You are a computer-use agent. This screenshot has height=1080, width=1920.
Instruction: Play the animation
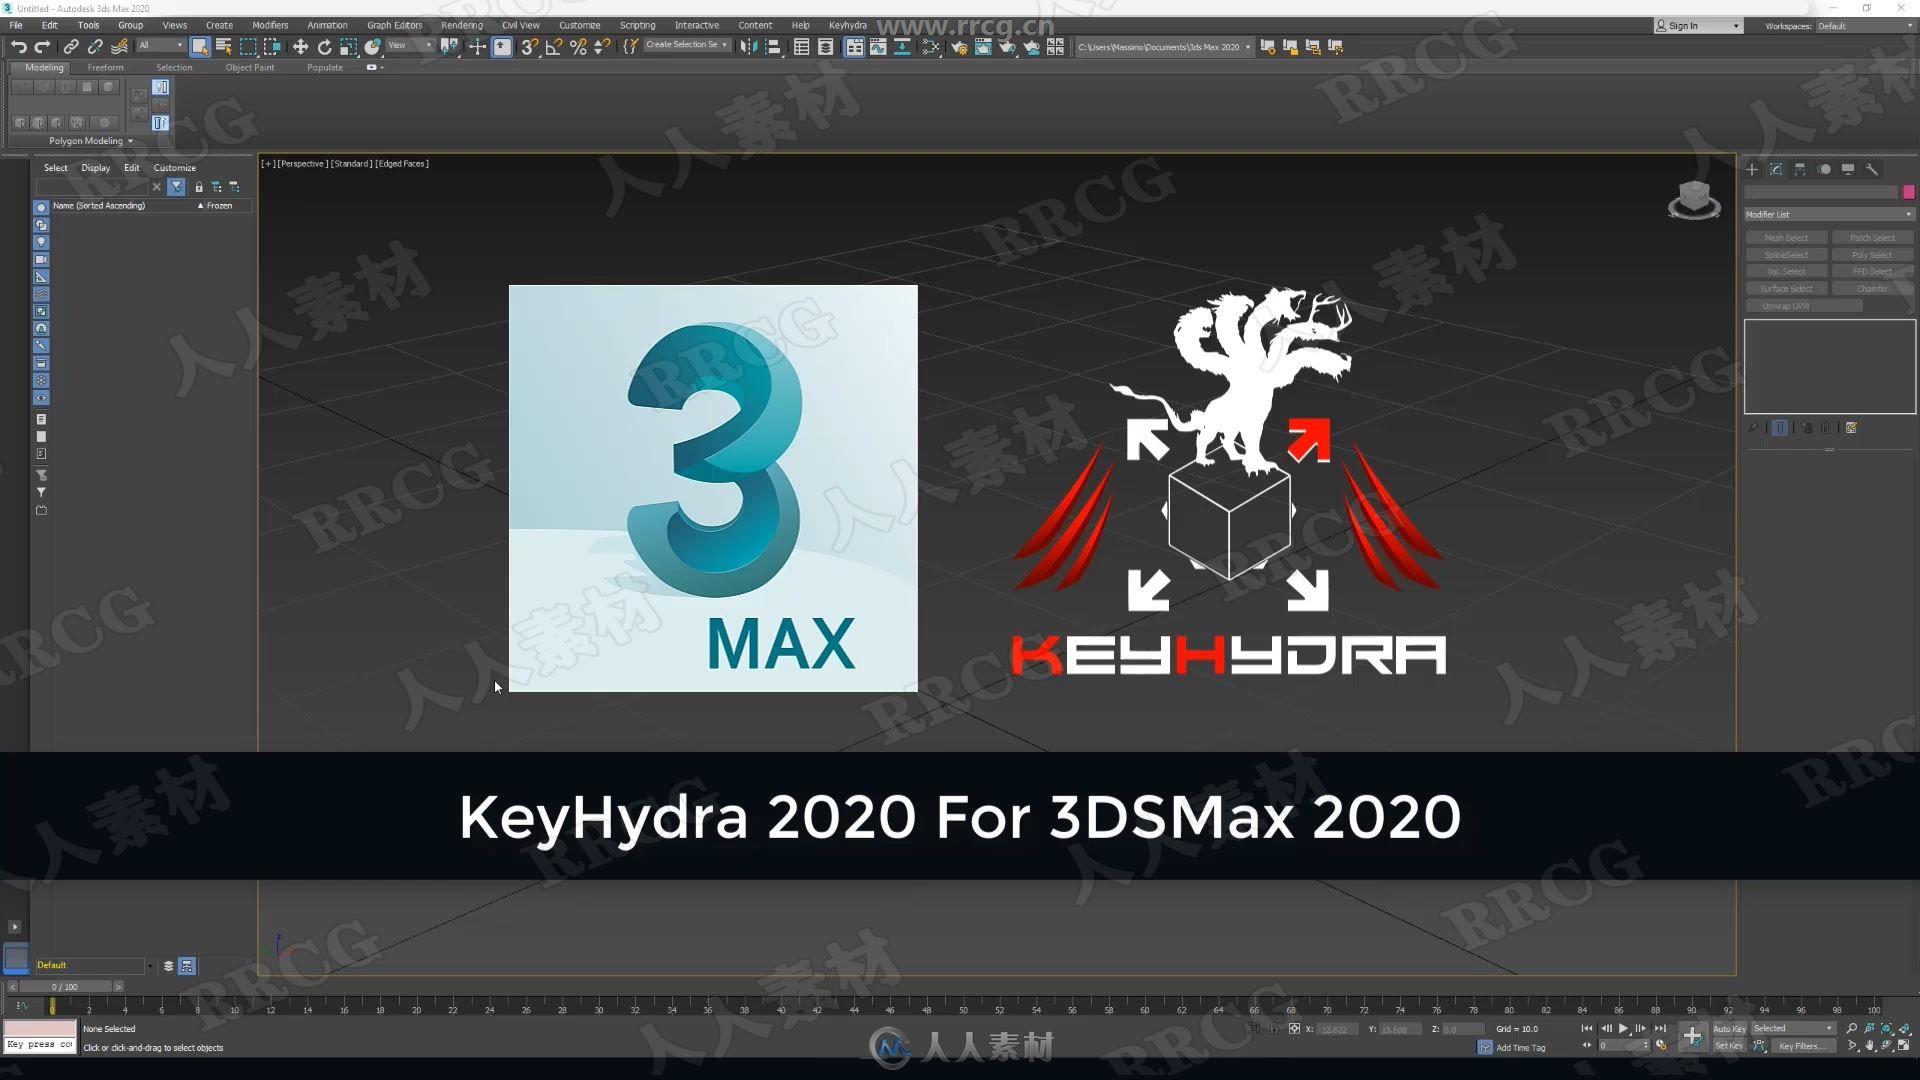point(1623,1028)
